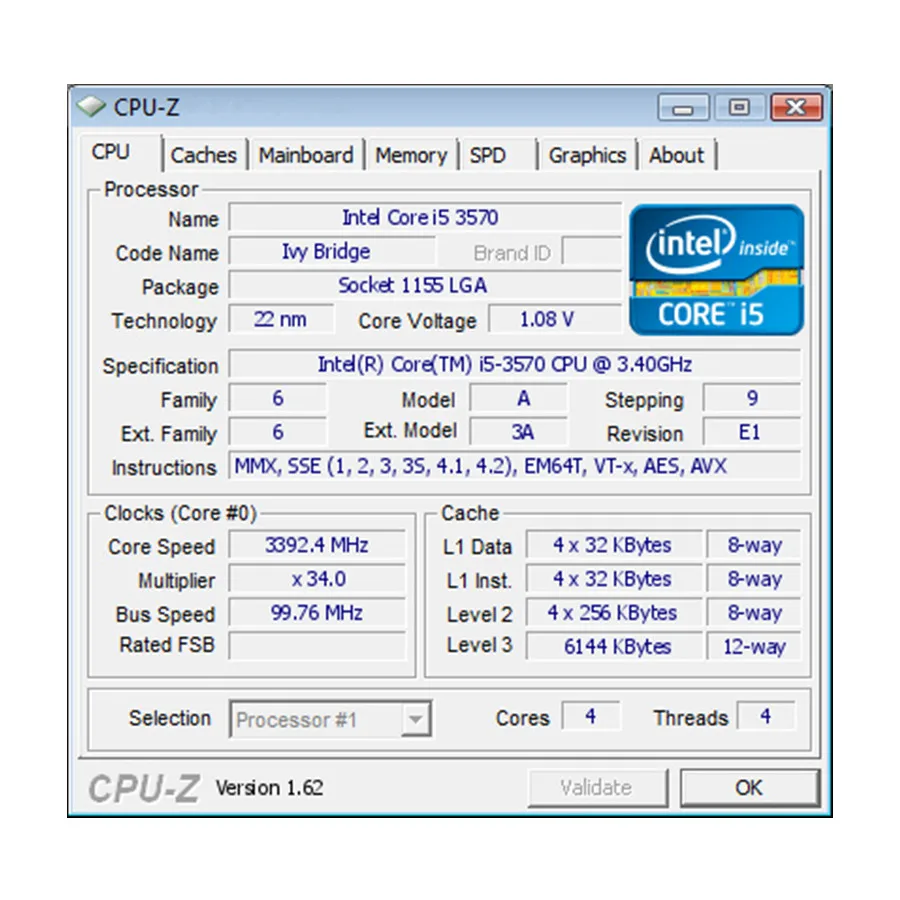Click the Revision value E1
This screenshot has height=900, width=900.
(x=752, y=432)
